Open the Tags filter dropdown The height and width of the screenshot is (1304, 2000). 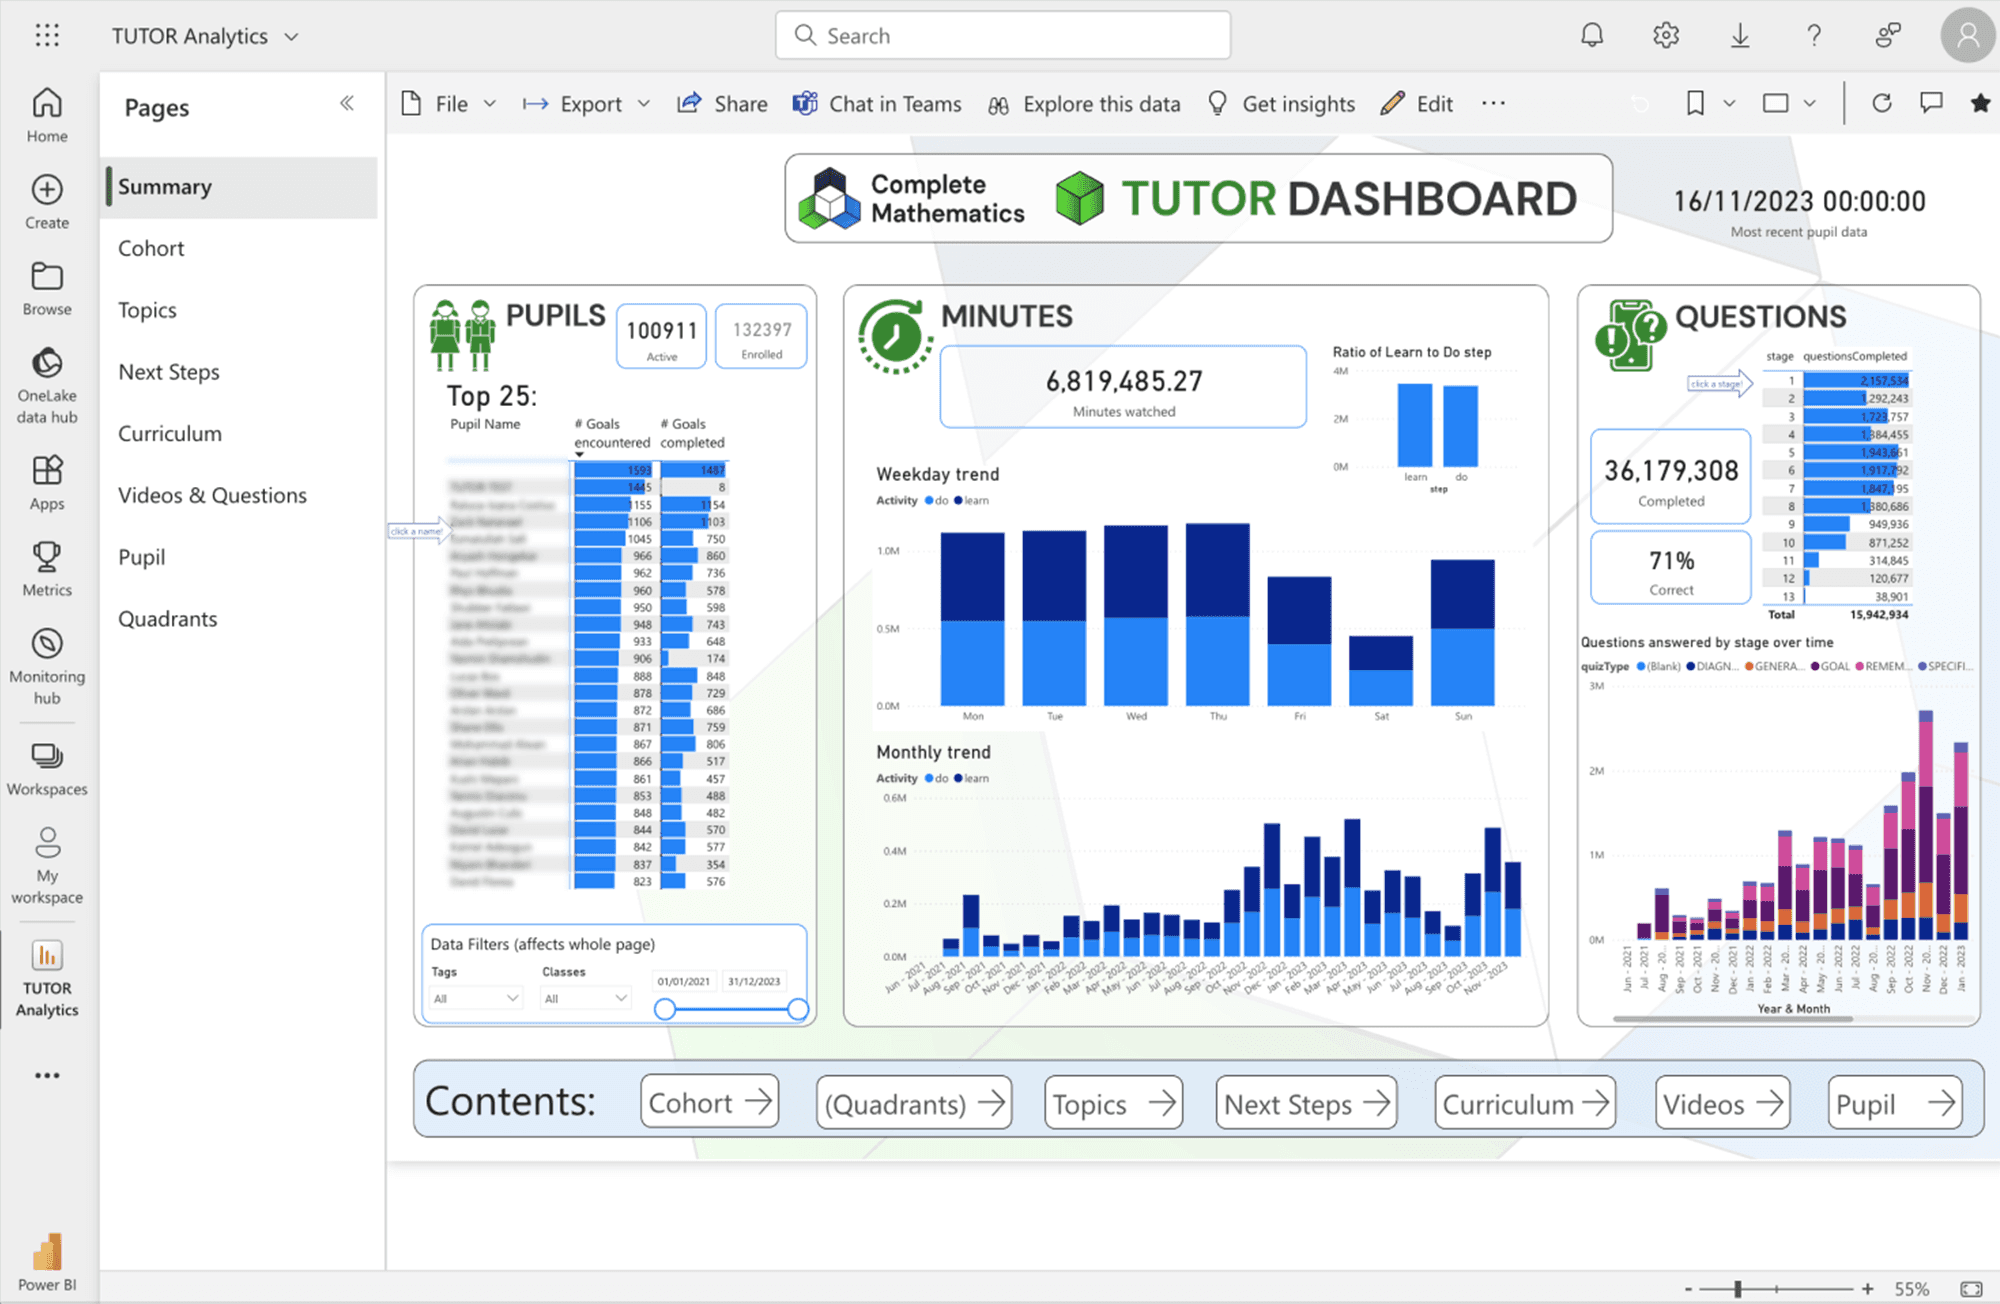tap(476, 998)
